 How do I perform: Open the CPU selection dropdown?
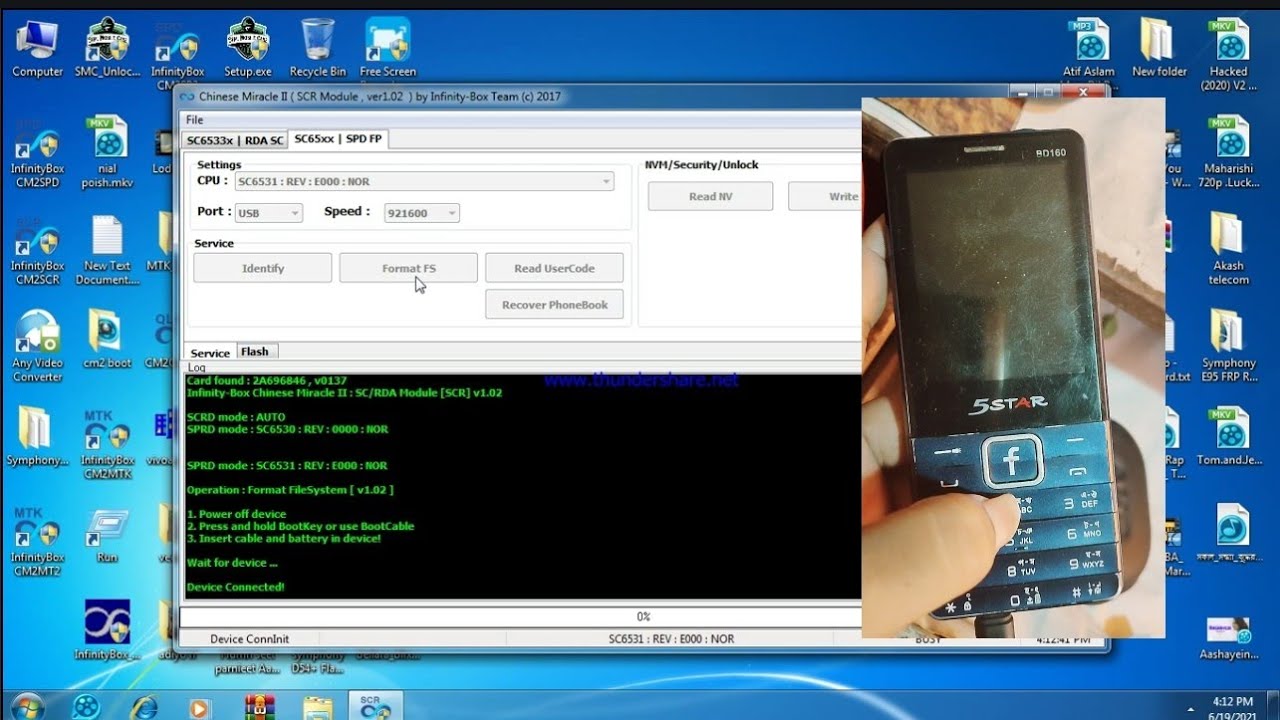[424, 181]
